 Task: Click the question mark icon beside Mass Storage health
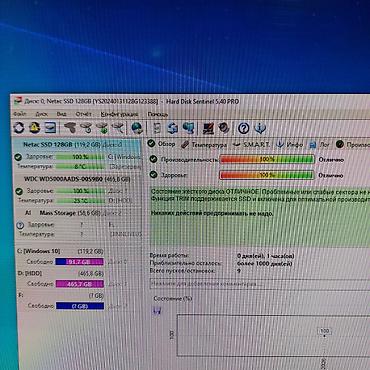[20, 225]
